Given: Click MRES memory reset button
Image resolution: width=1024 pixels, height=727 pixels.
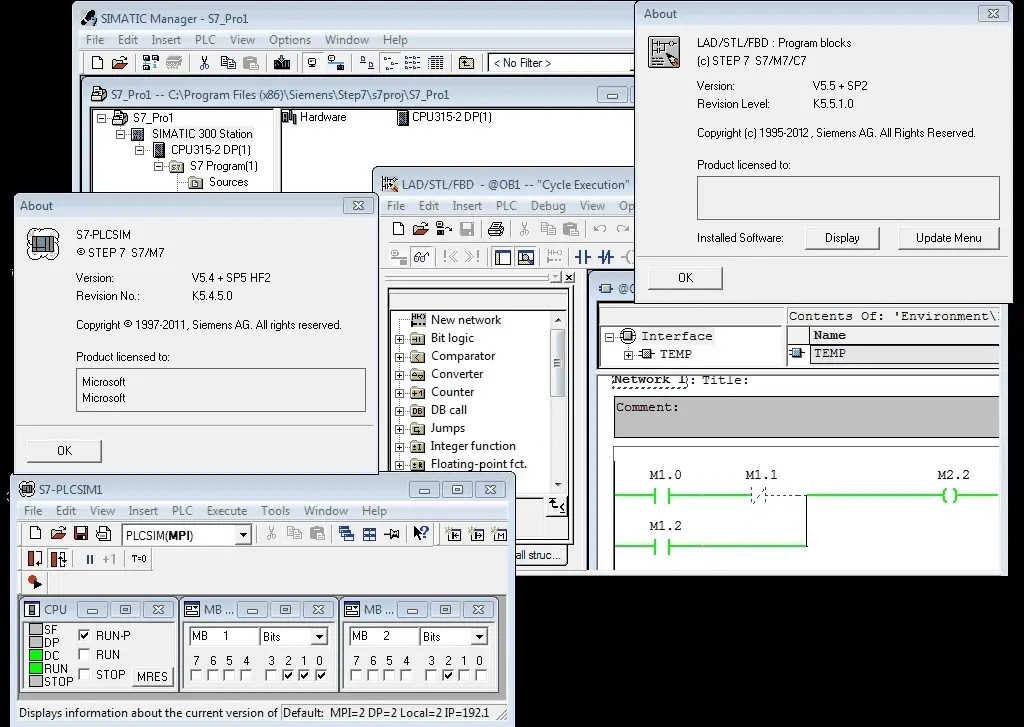Looking at the screenshot, I should pos(152,677).
